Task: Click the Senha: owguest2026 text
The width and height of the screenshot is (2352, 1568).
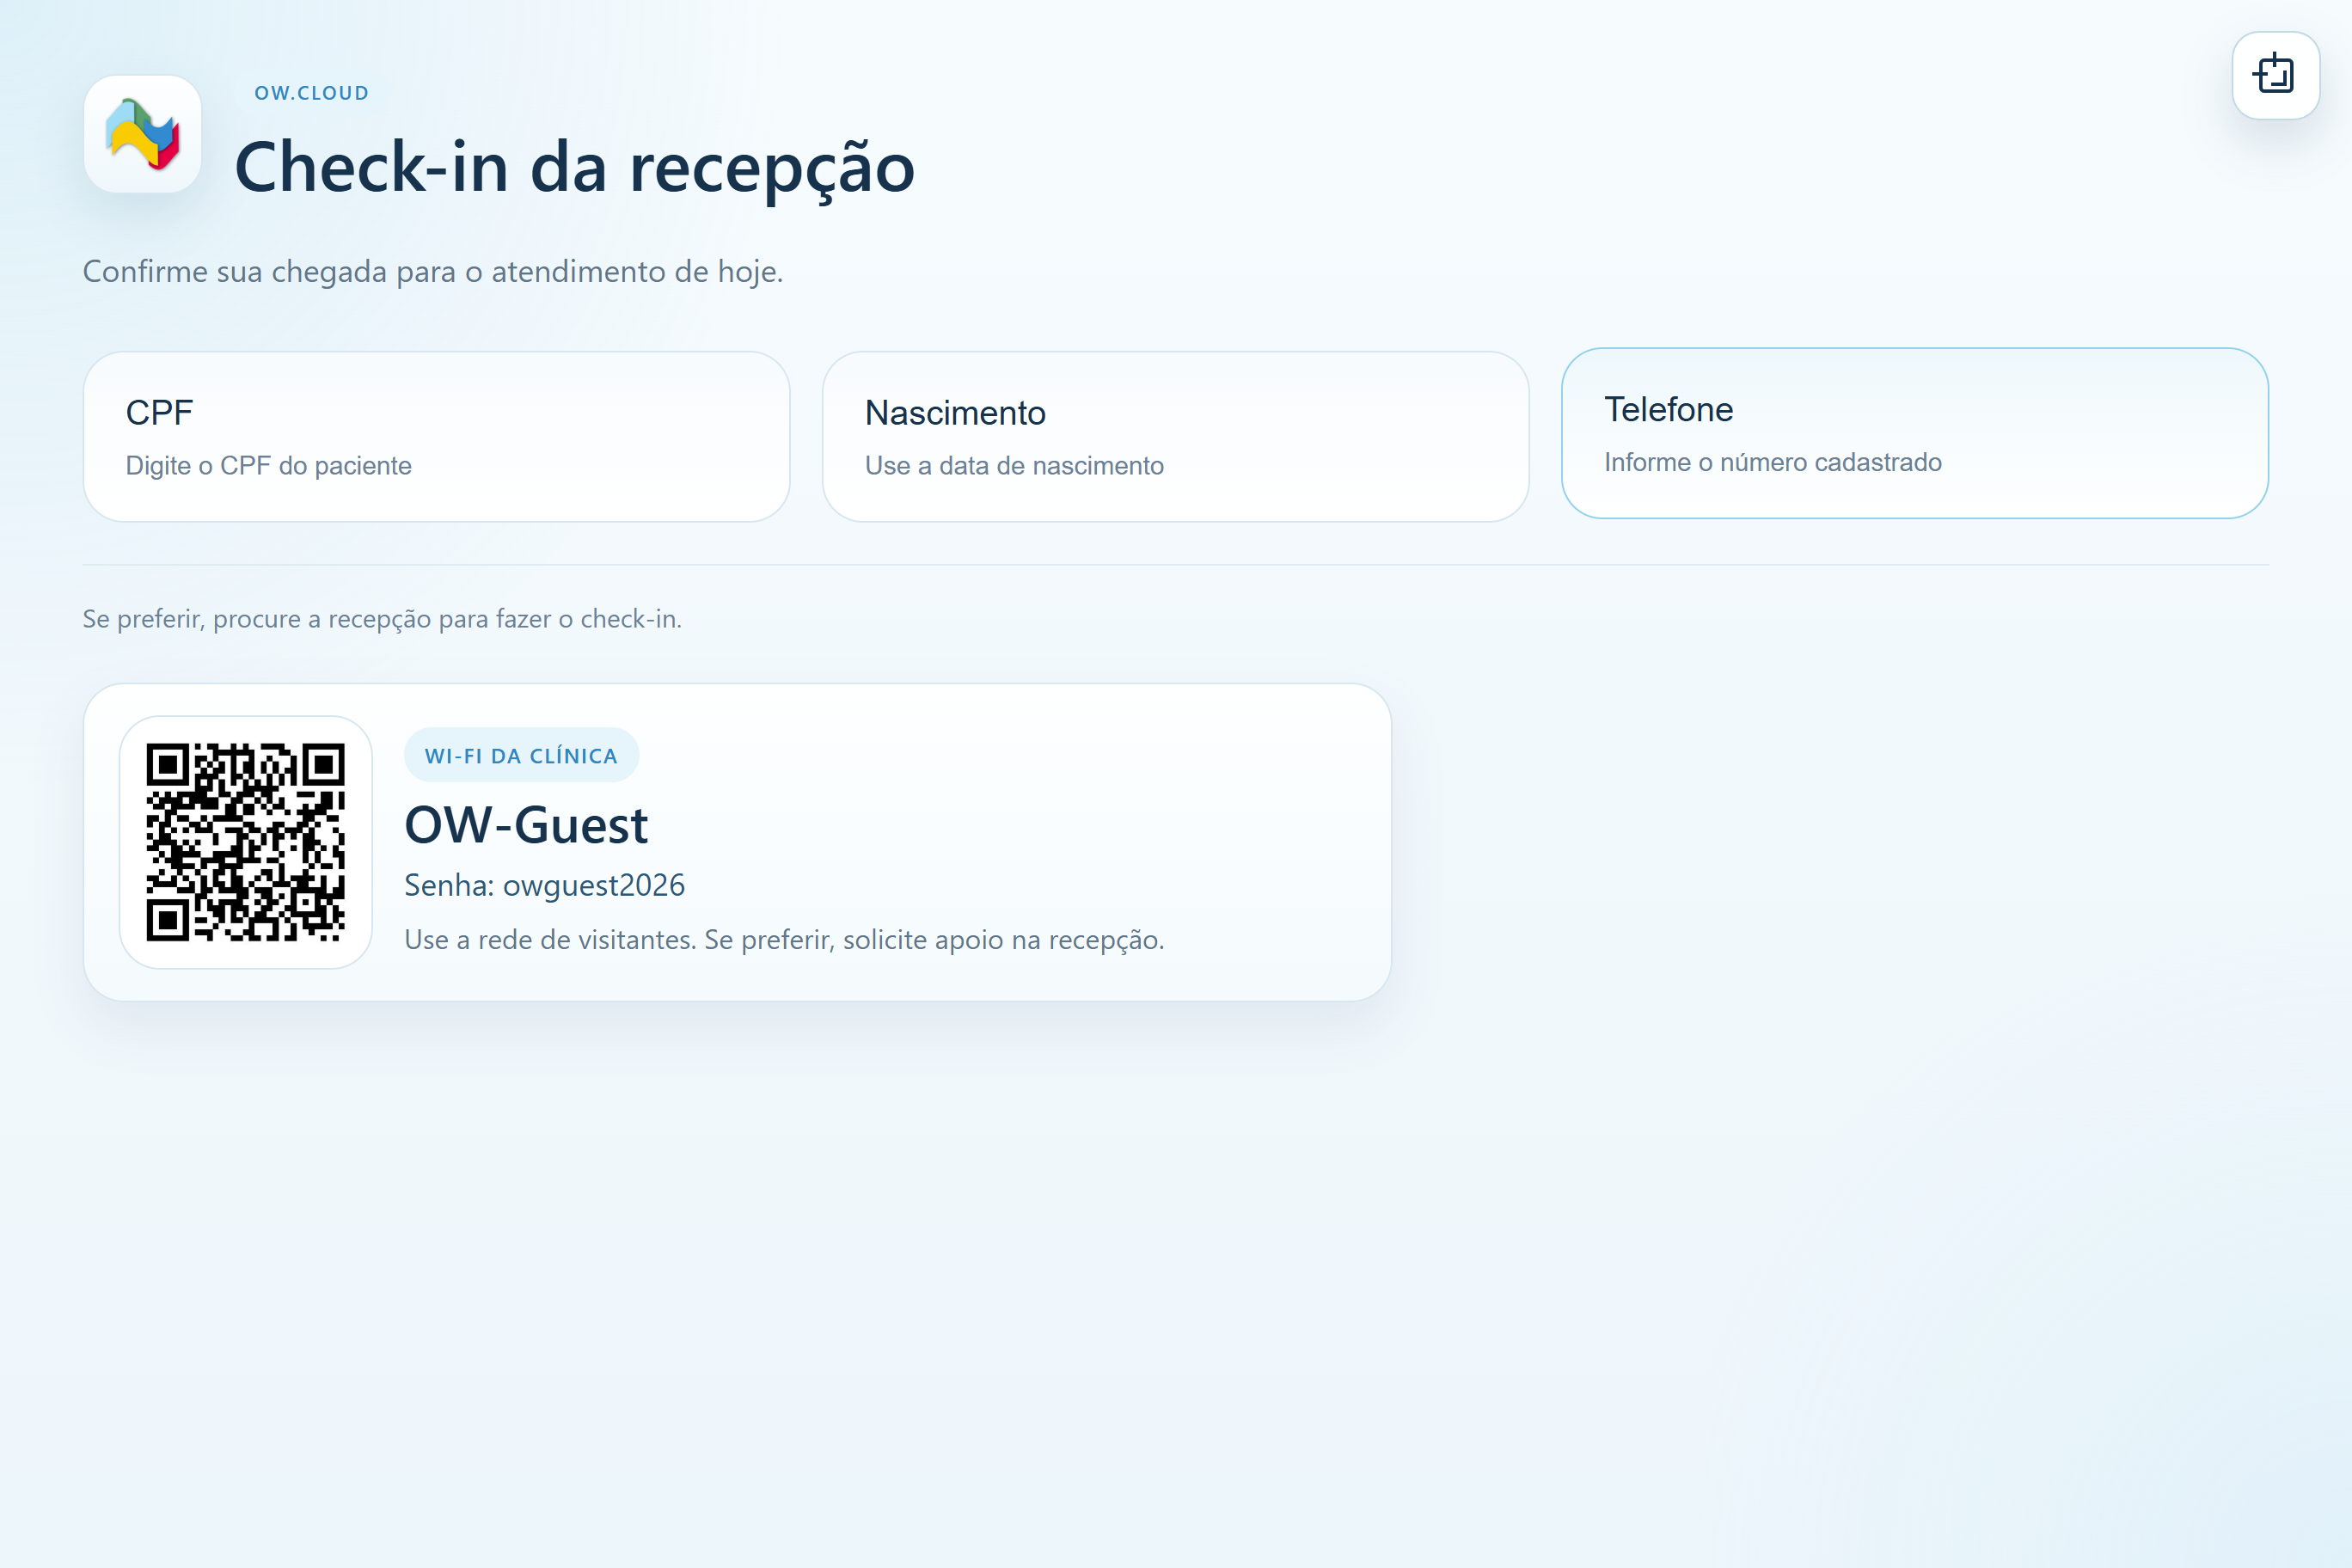Action: pos(544,885)
